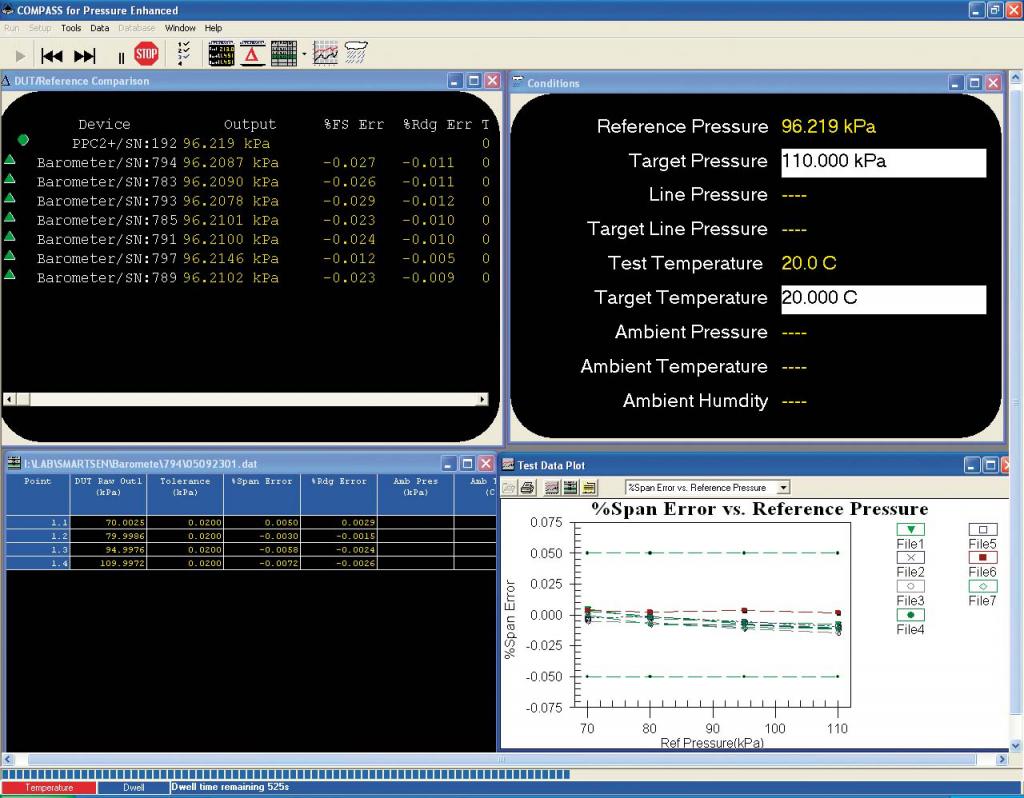The height and width of the screenshot is (798, 1024).
Task: Click the red STOP test icon
Action: pos(146,54)
